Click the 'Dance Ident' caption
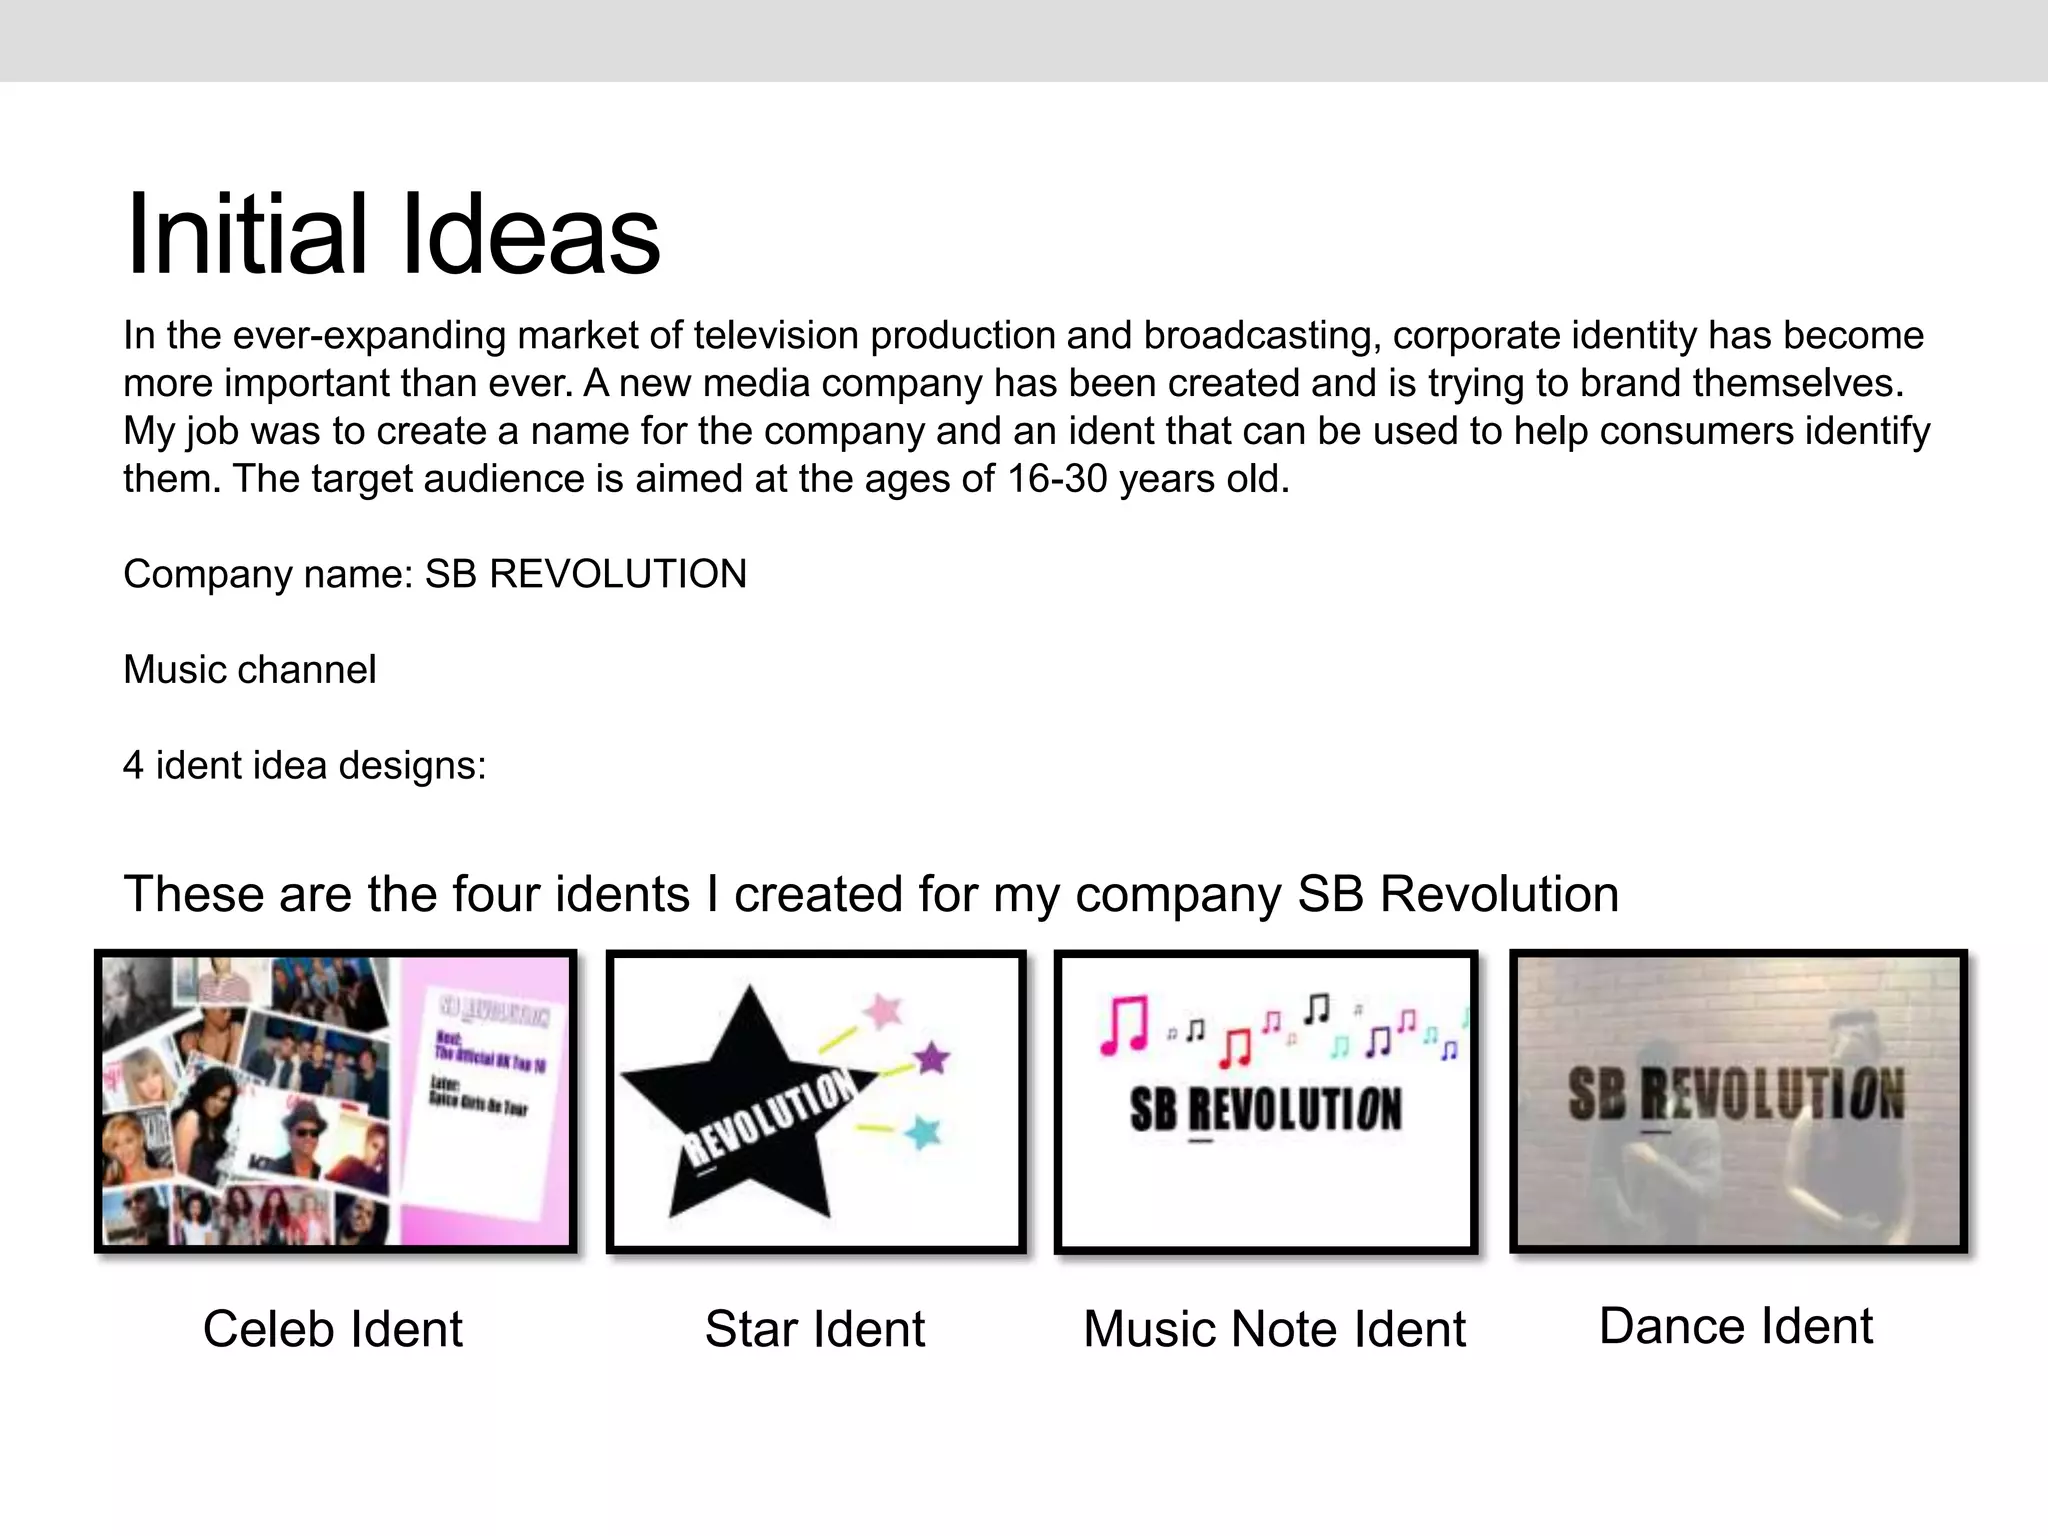Screen dimensions: 2048x1536 [1736, 1326]
